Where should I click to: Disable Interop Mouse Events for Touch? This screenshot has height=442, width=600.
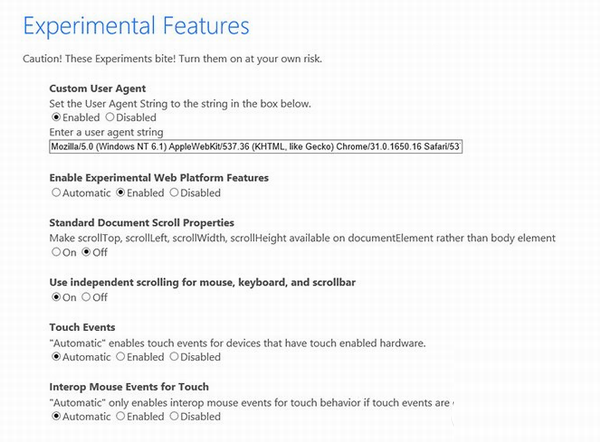pos(174,416)
